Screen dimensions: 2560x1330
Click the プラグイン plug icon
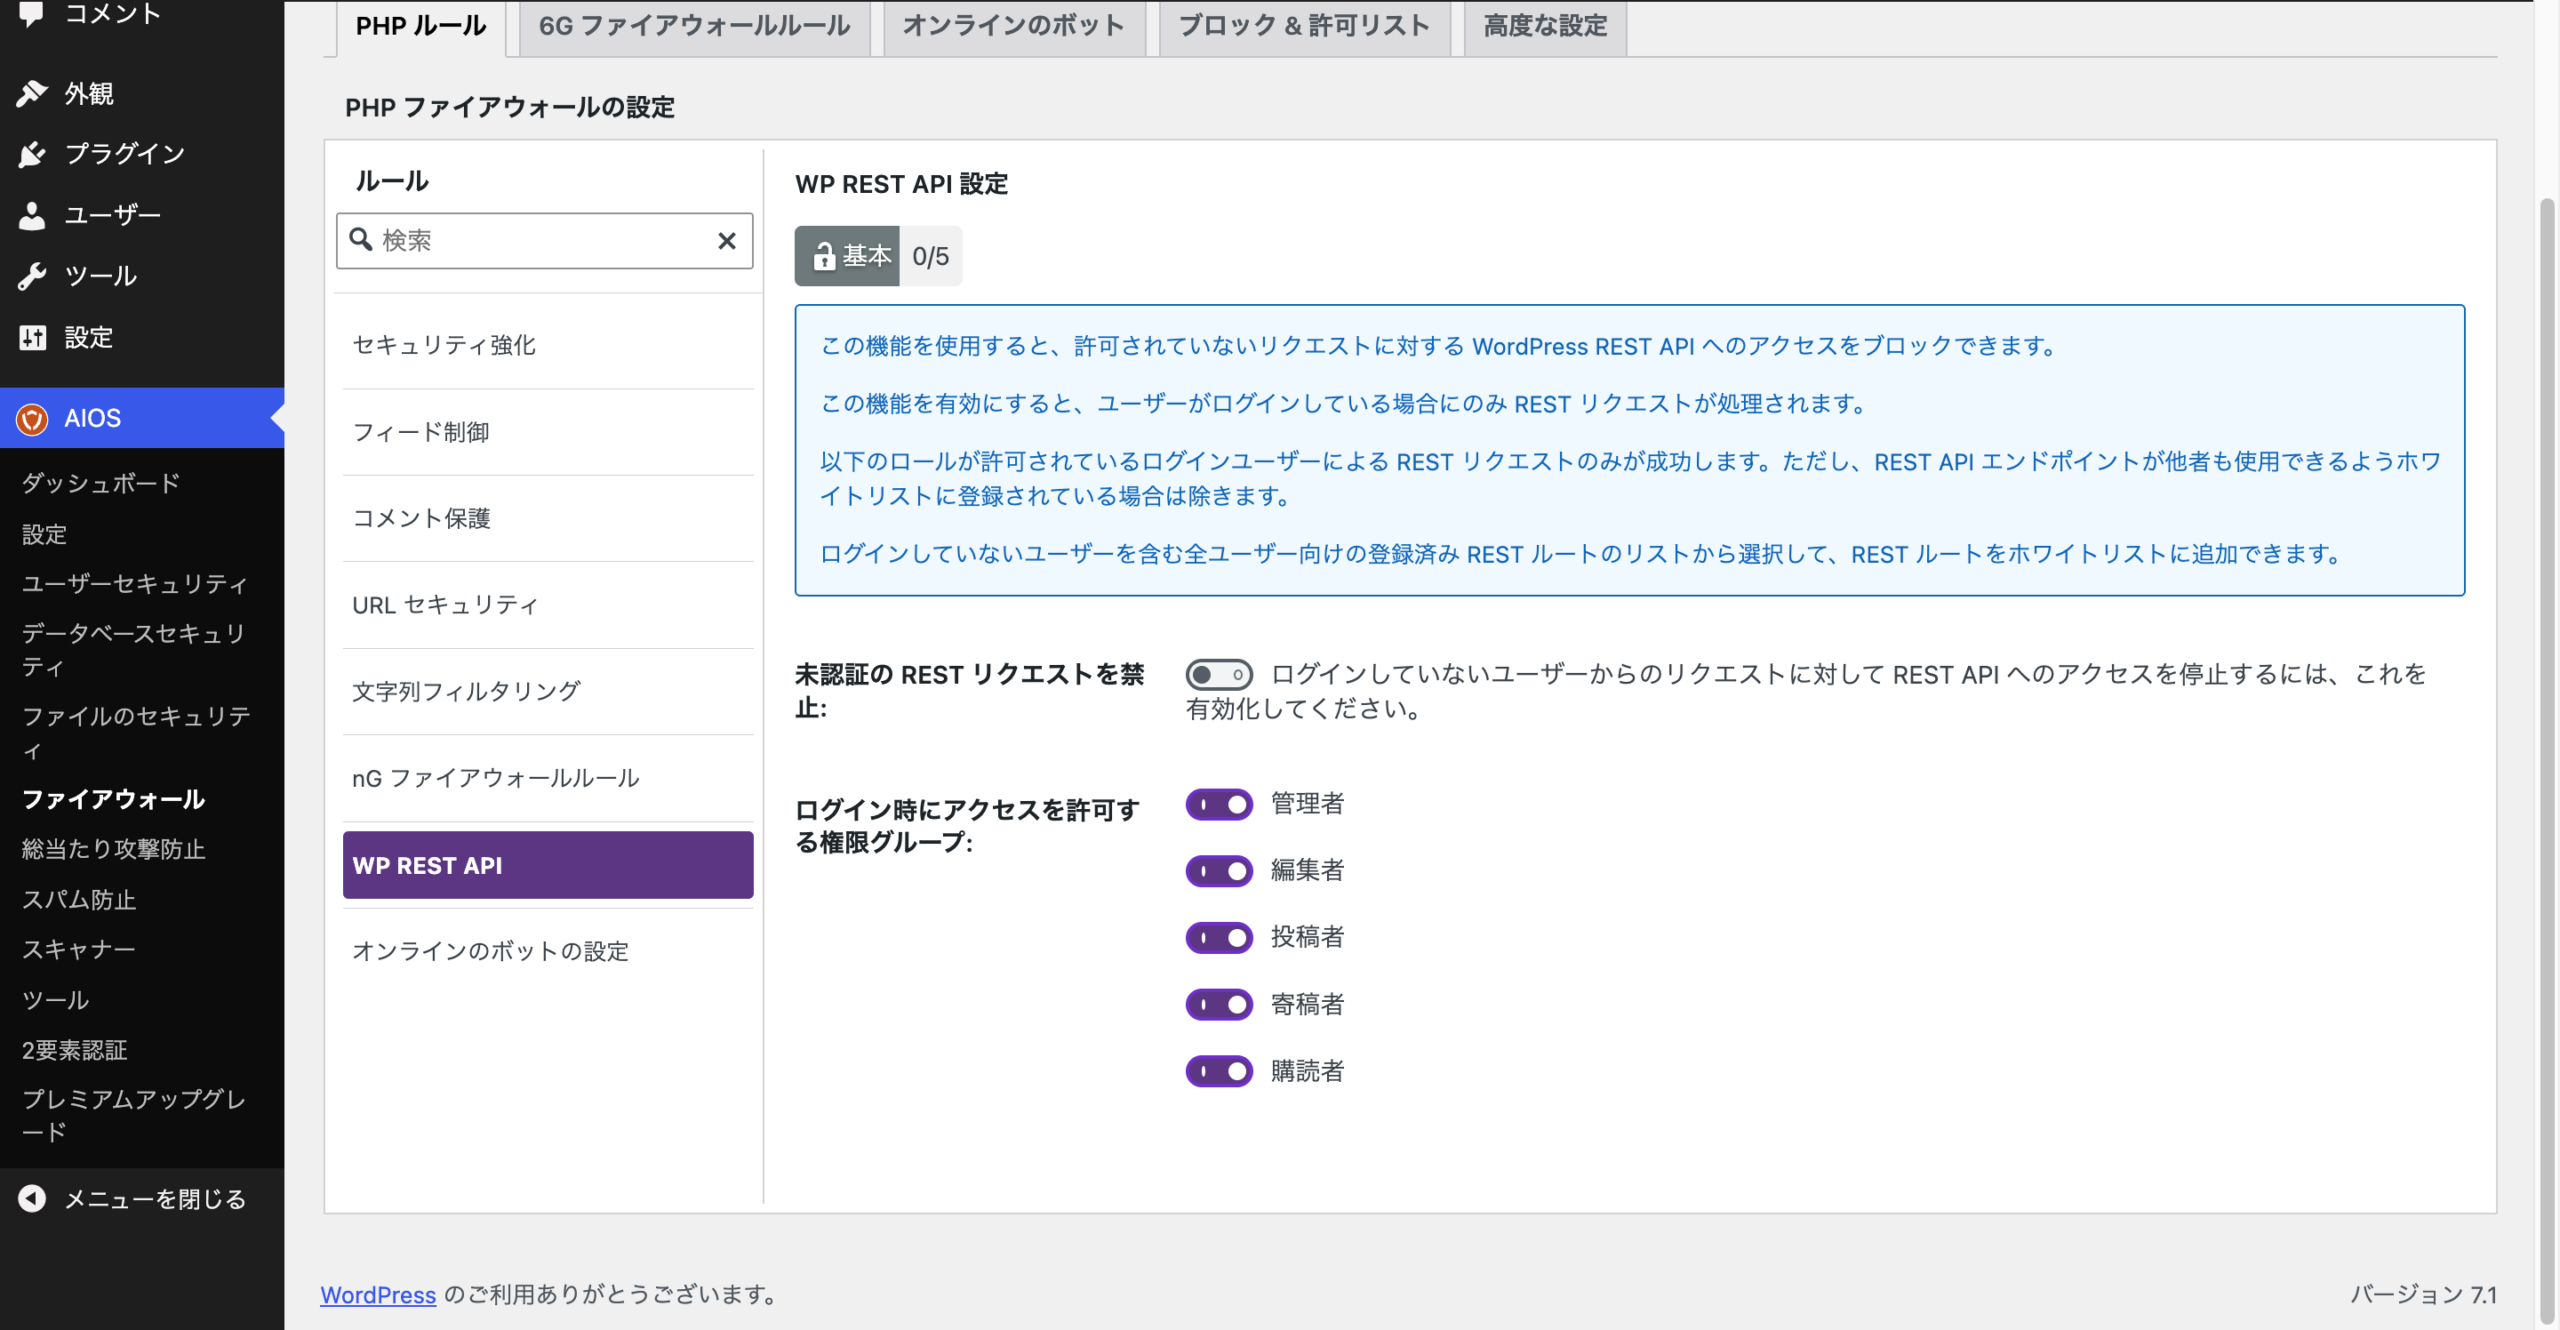coord(31,154)
